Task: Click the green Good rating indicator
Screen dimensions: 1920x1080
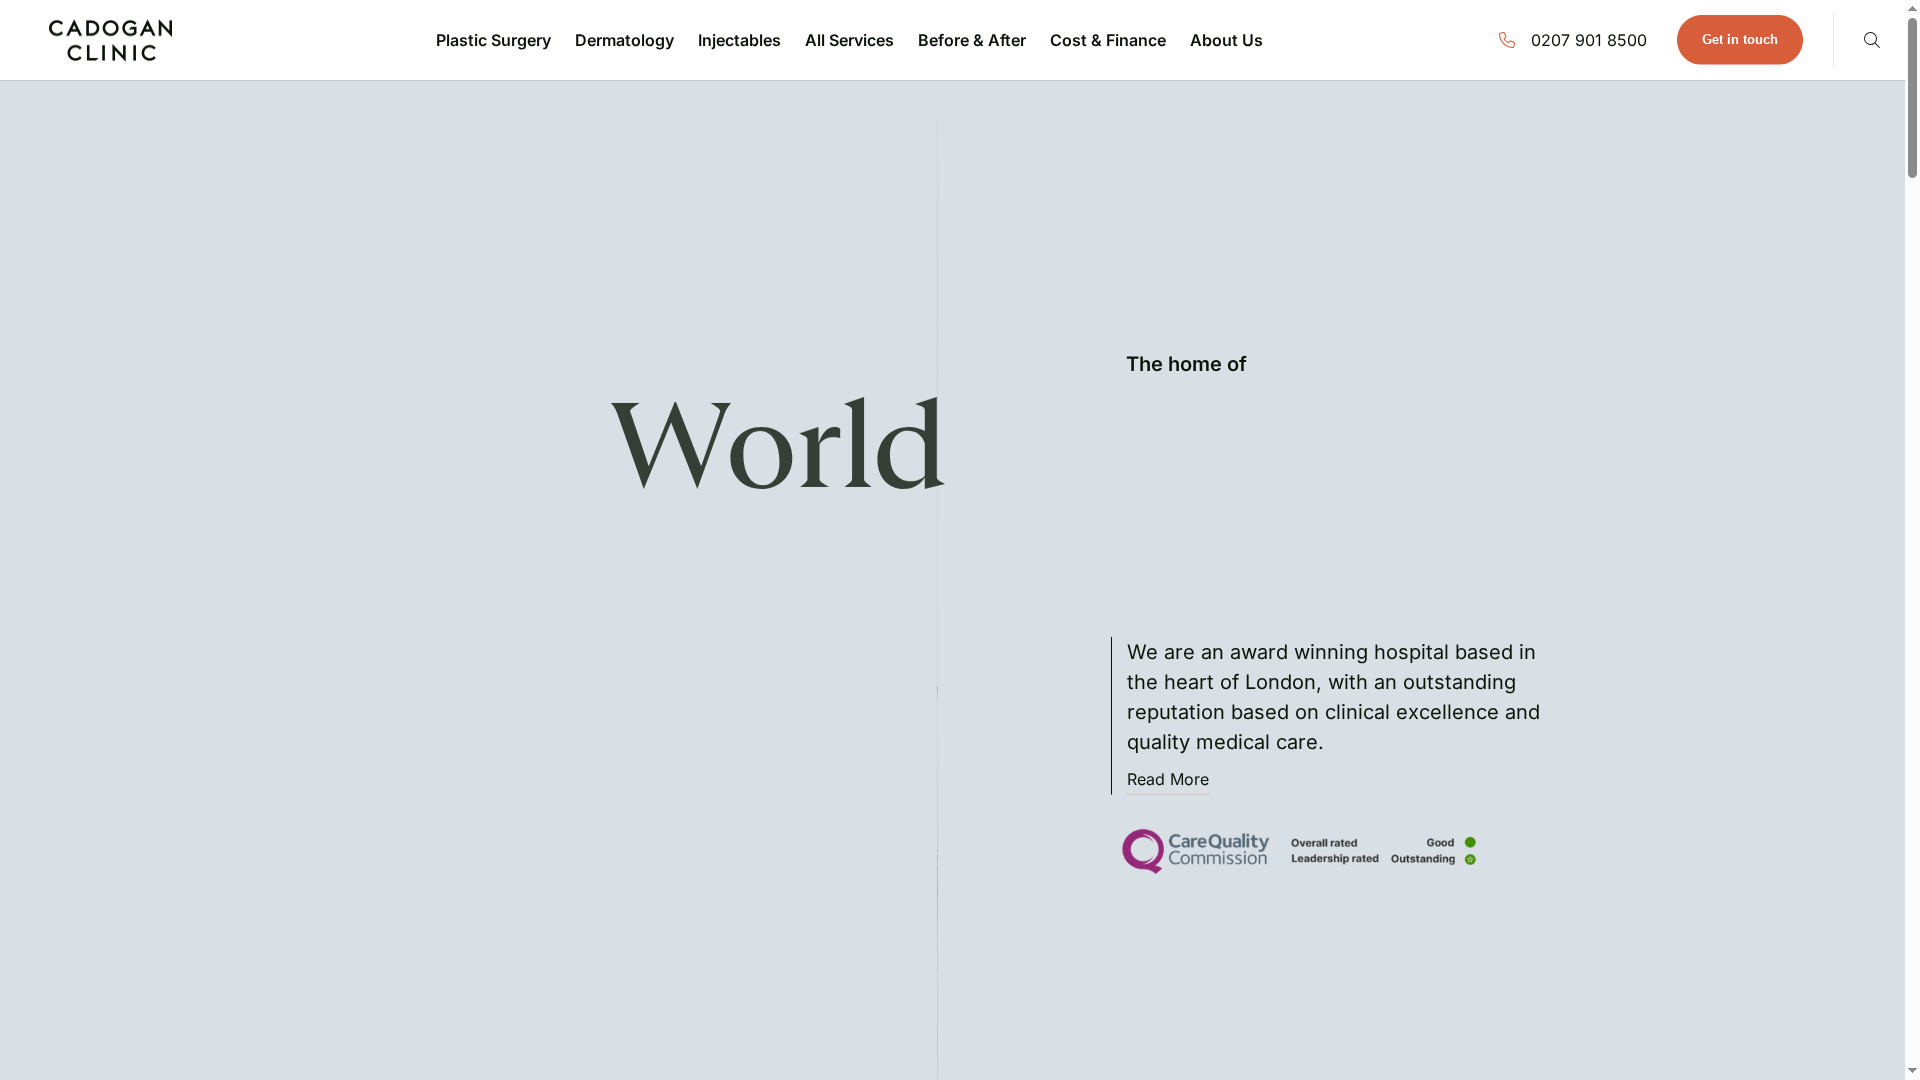Action: 1470,843
